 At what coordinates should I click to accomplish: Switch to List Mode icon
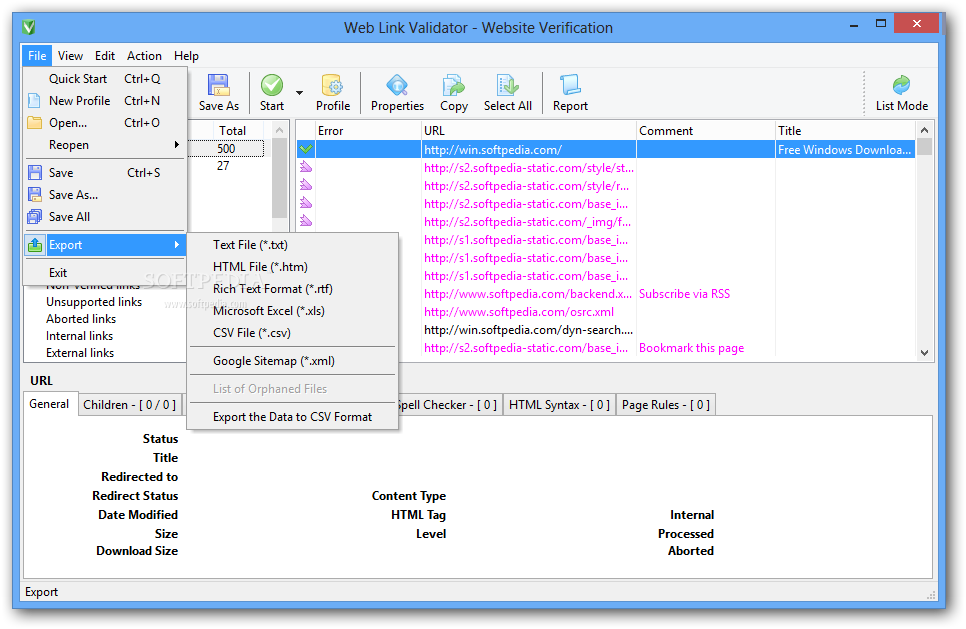pyautogui.click(x=901, y=86)
